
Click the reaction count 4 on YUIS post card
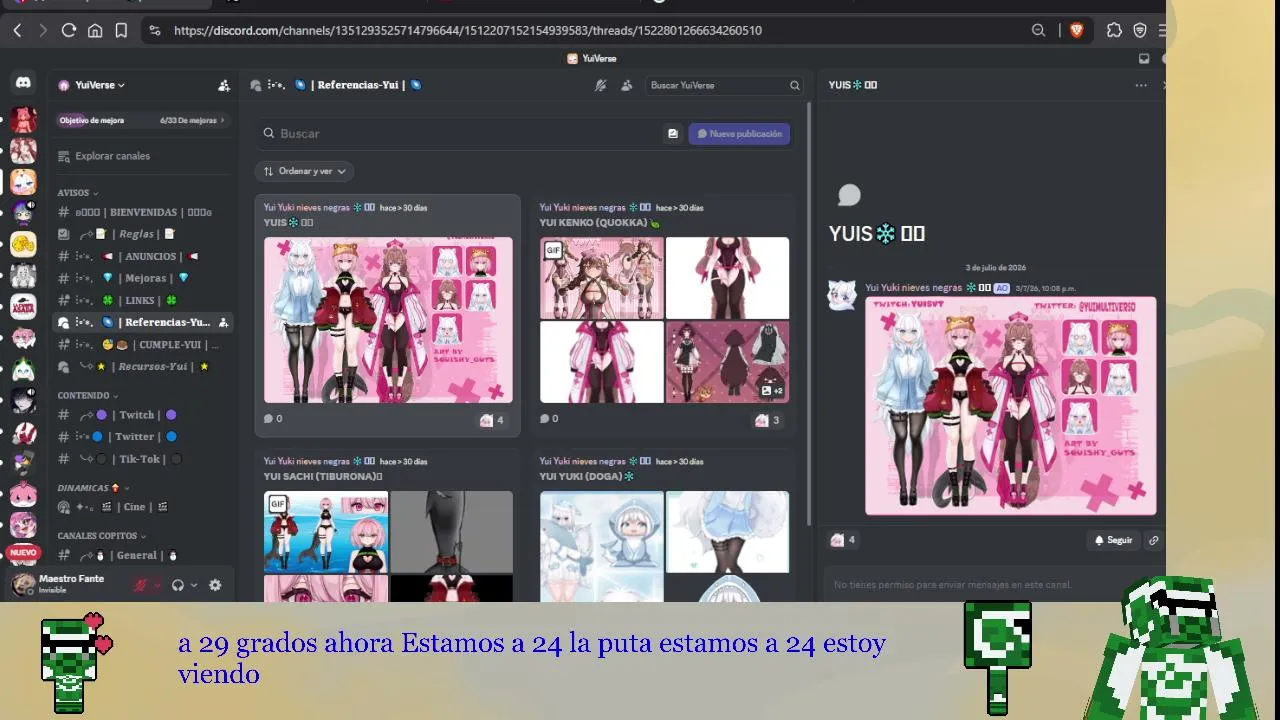click(x=493, y=420)
